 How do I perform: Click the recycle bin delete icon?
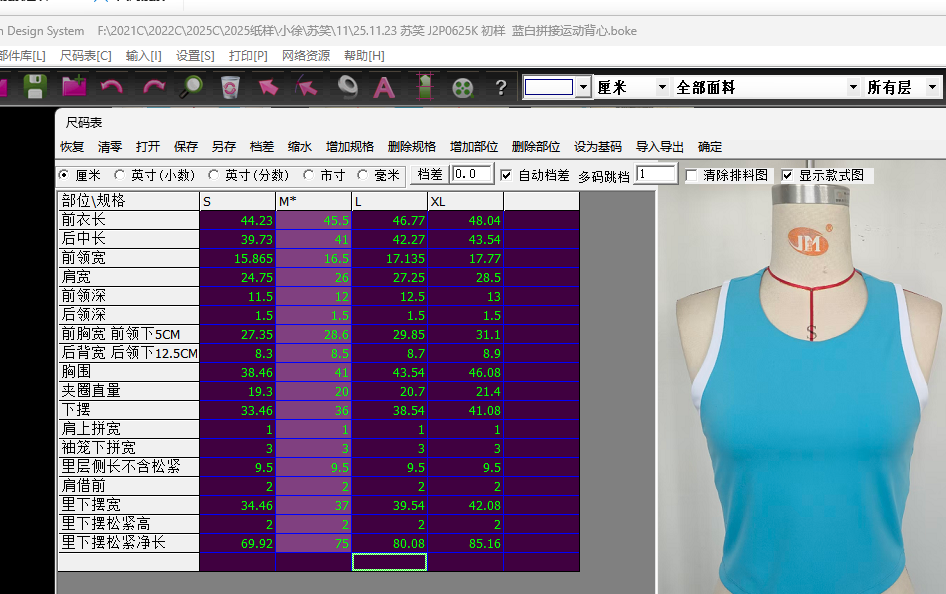pyautogui.click(x=230, y=88)
